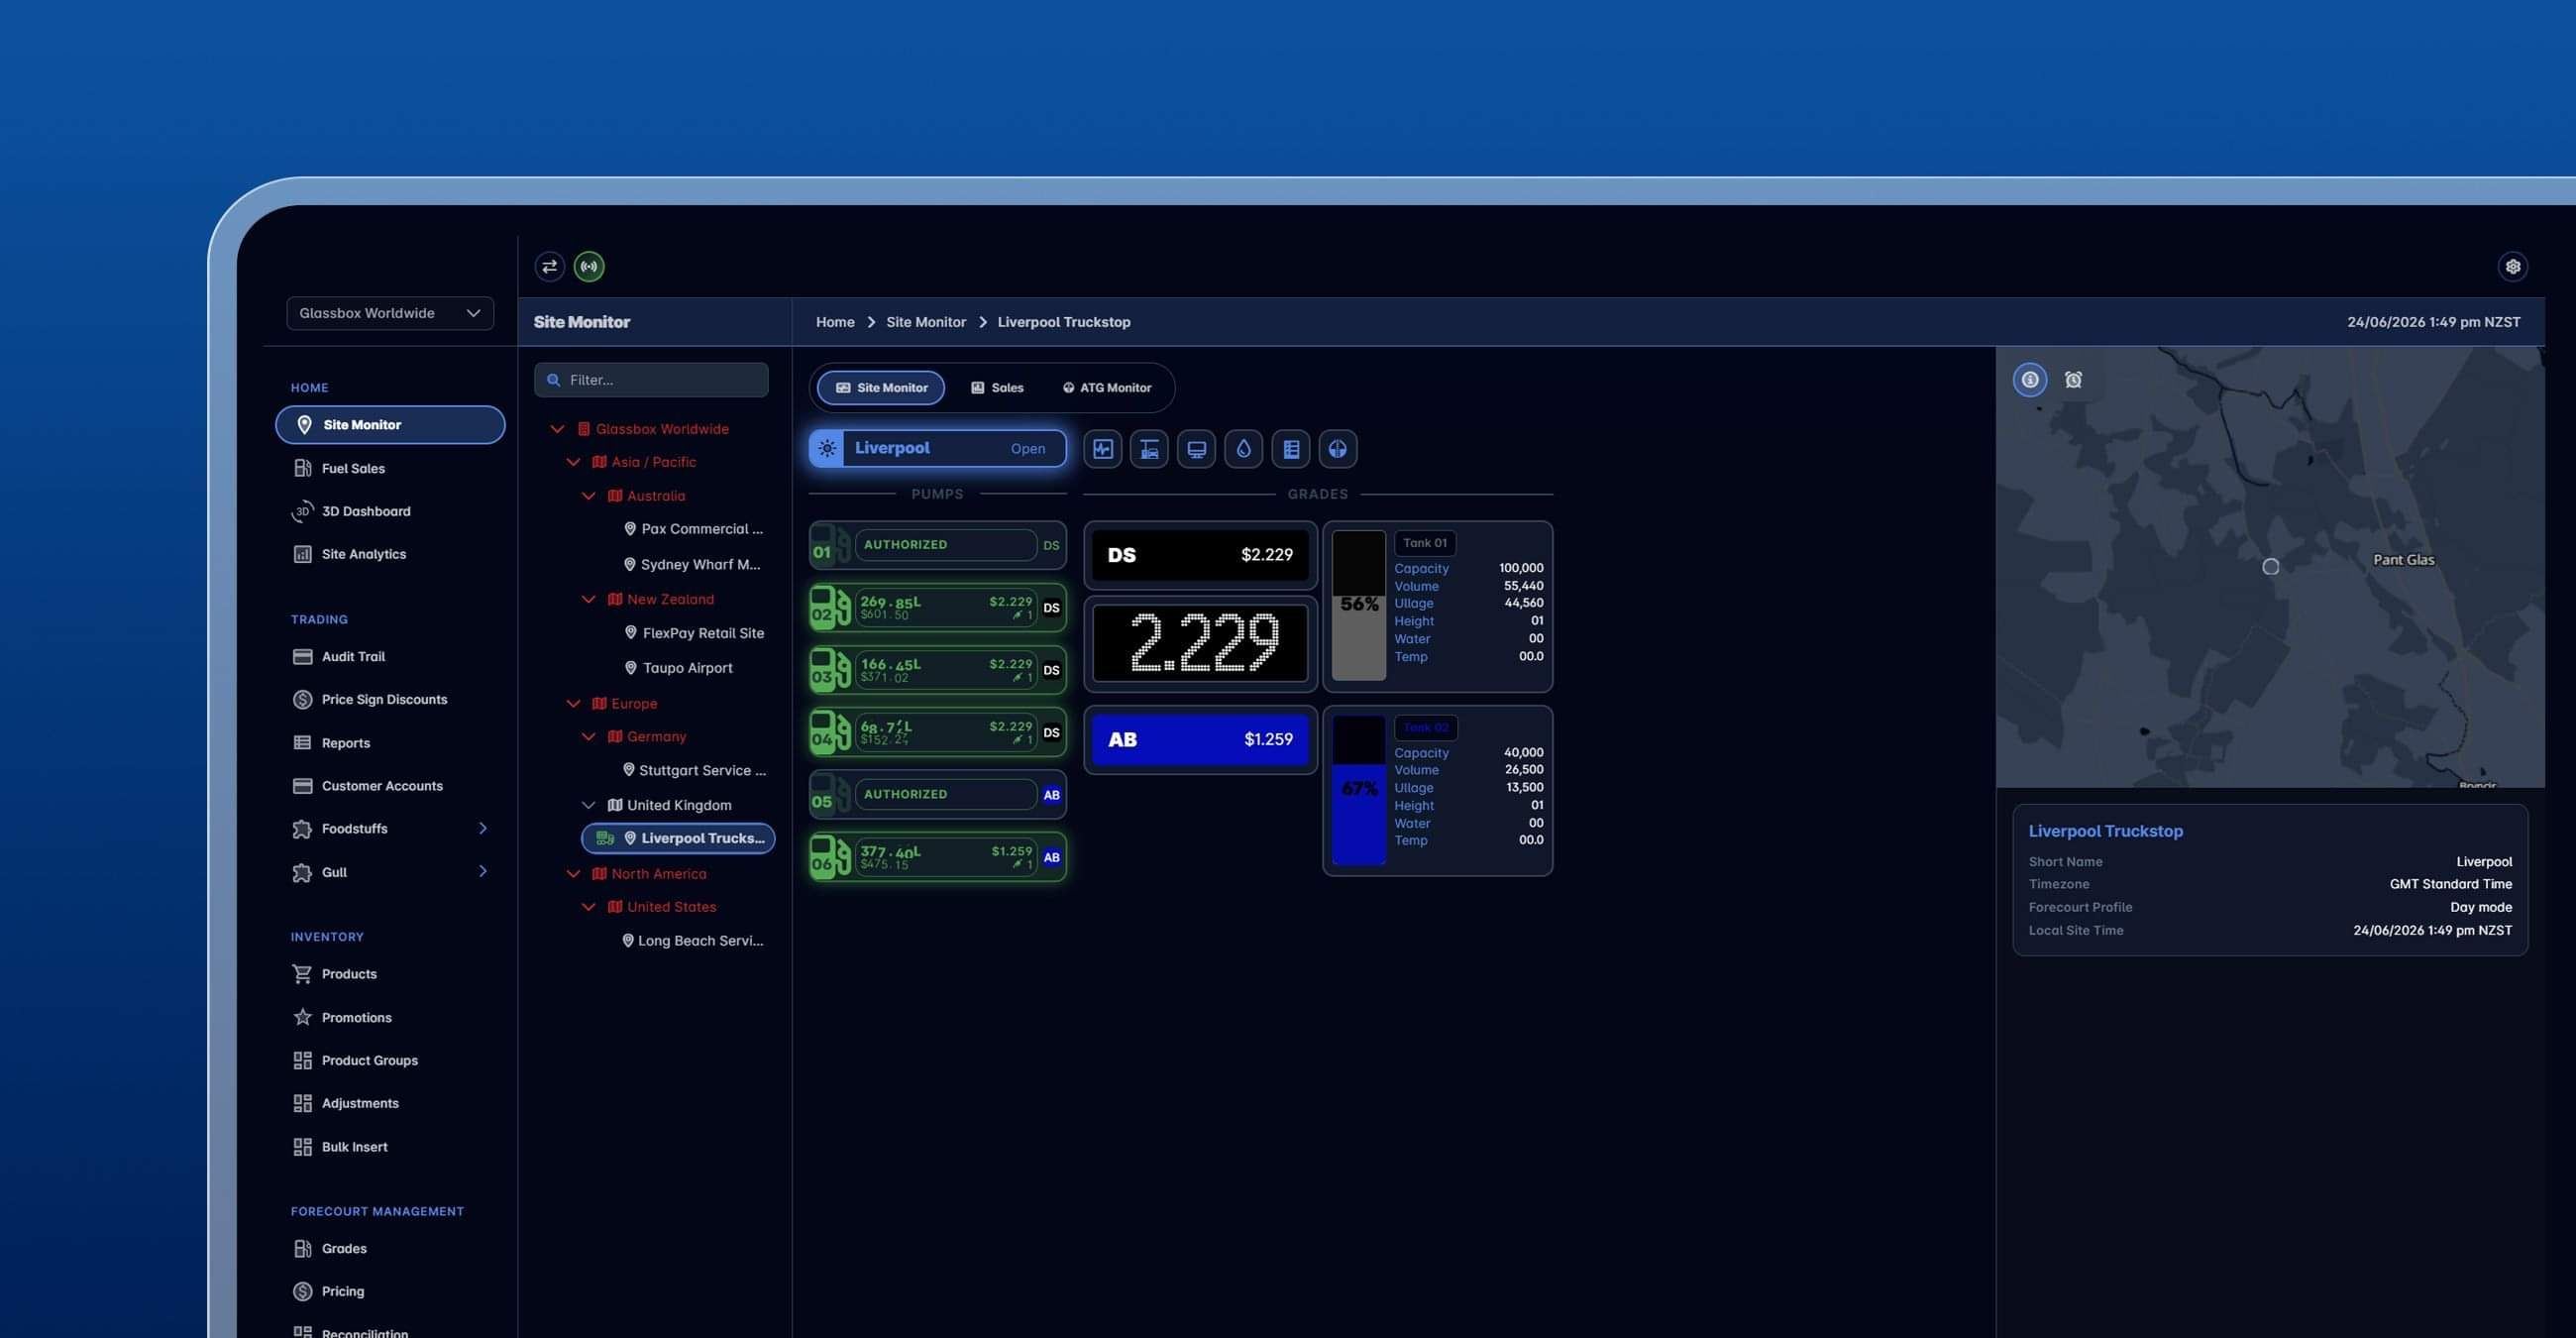2576x1338 pixels.
Task: Open the 3D Dashboard sidebar item
Action: (366, 511)
